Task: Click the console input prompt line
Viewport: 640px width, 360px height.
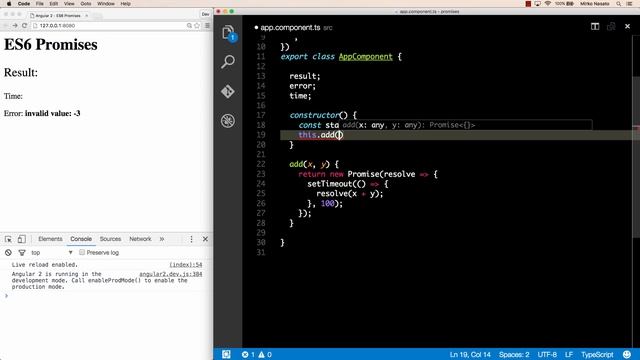Action: click(106, 296)
